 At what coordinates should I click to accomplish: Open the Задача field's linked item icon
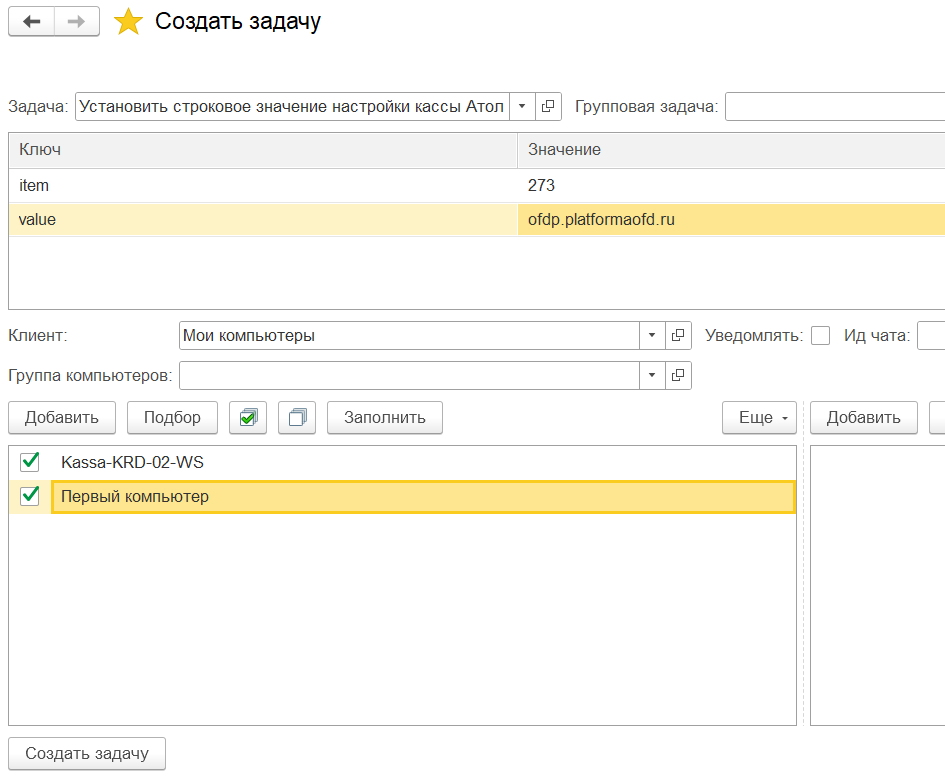549,107
